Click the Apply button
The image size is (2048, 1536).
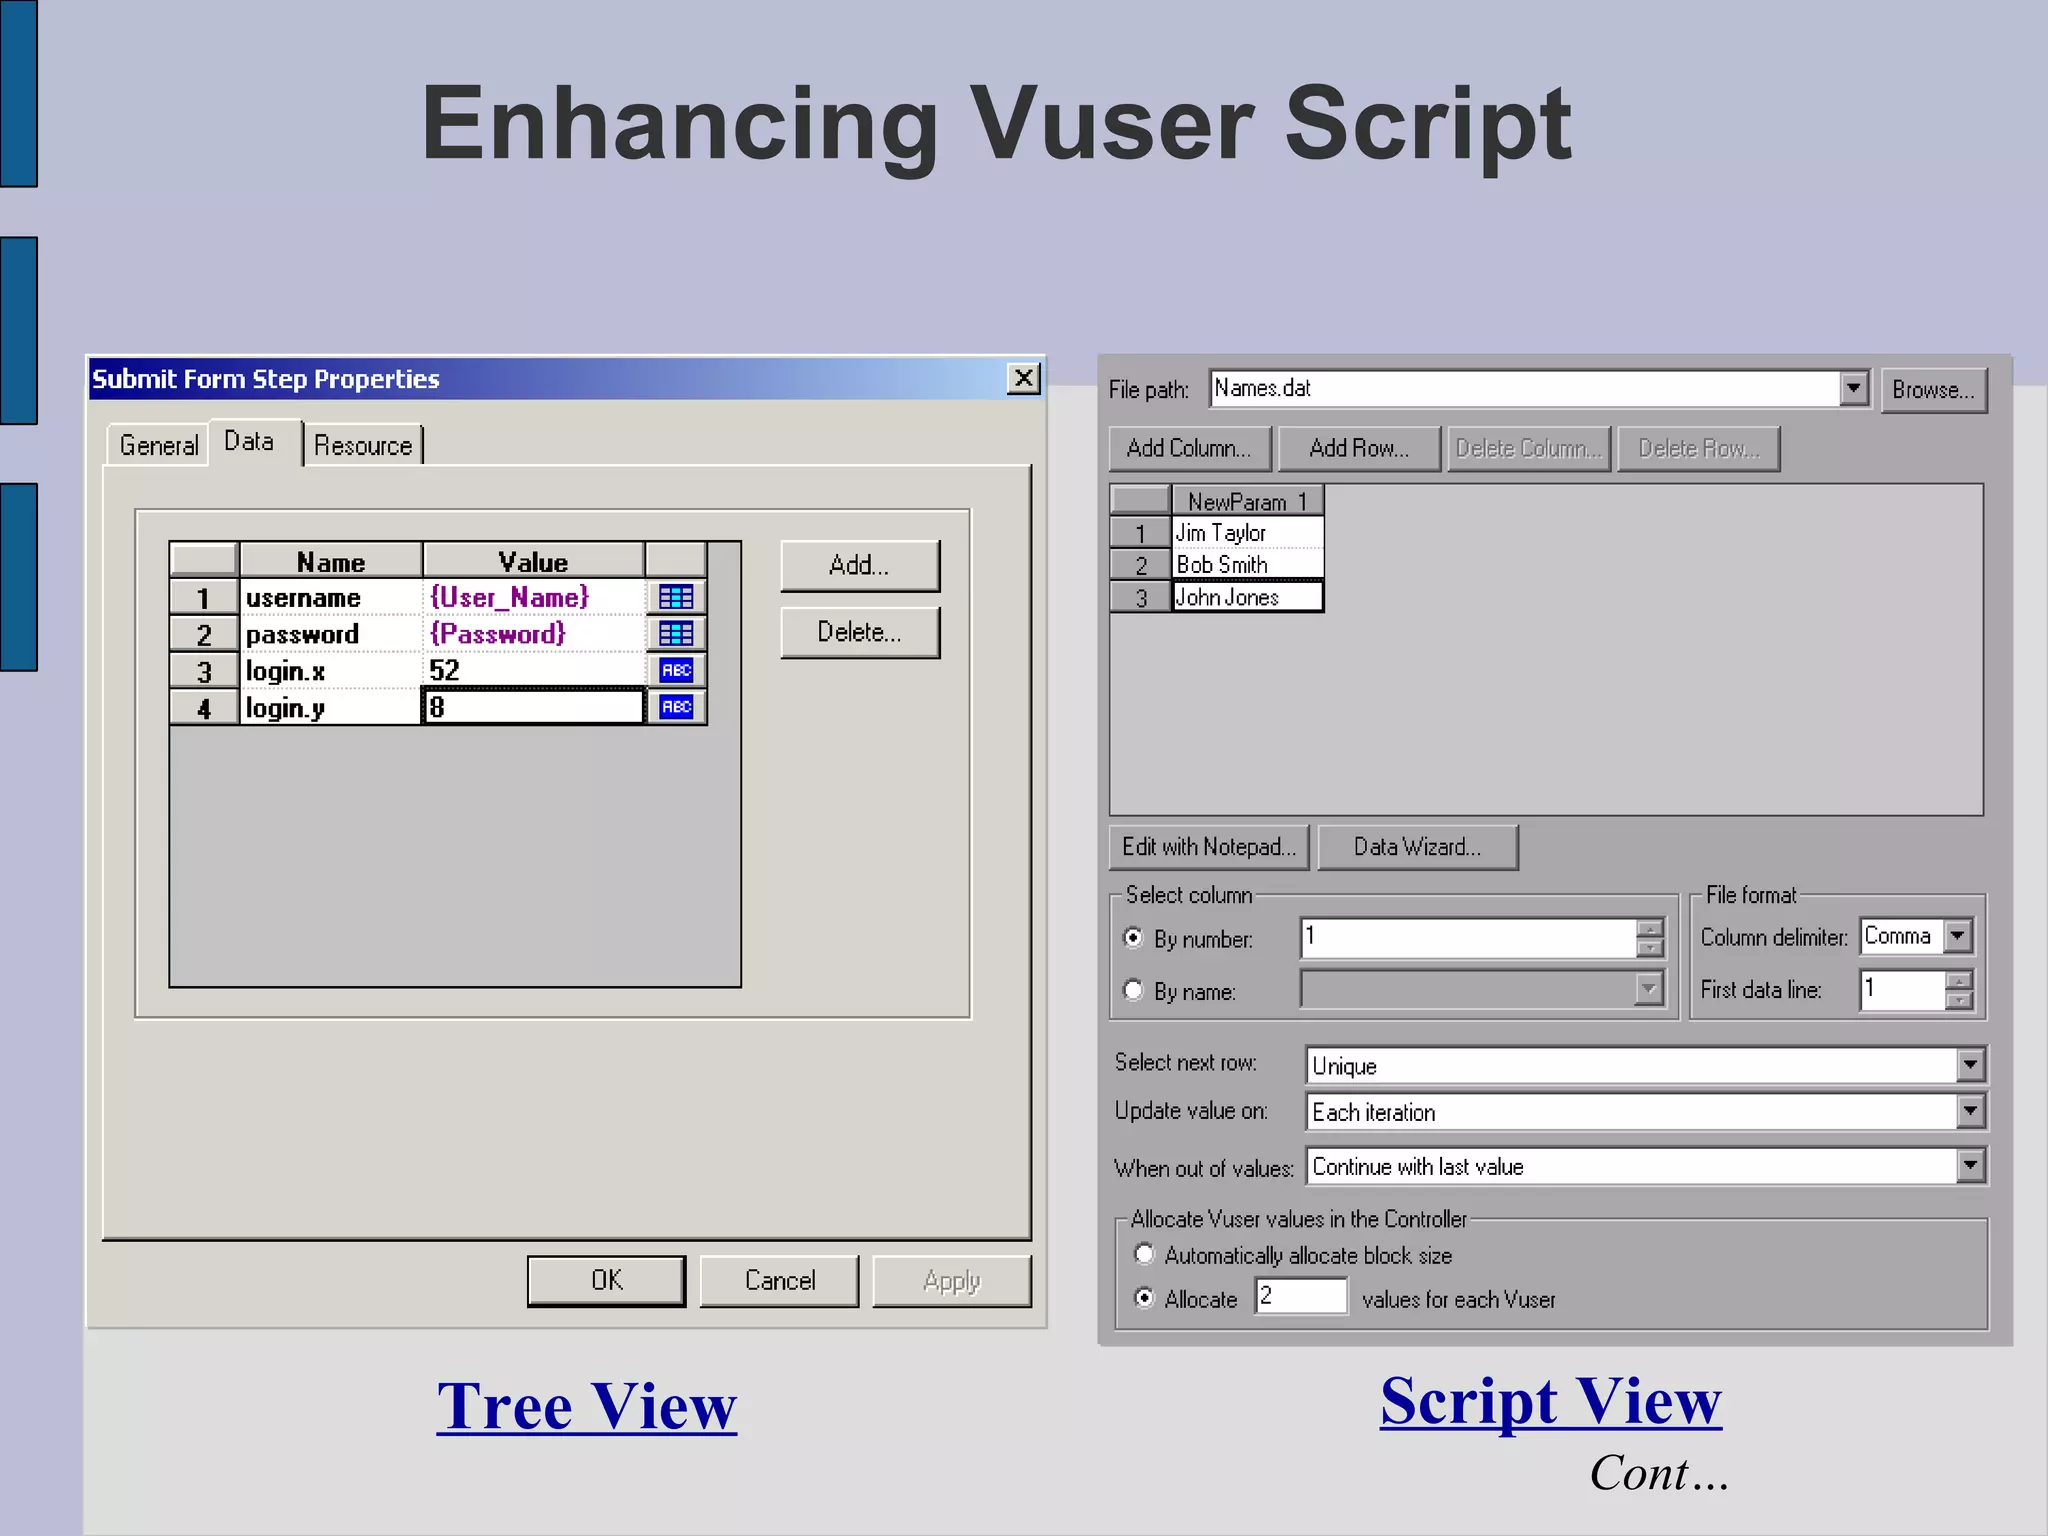tap(951, 1281)
